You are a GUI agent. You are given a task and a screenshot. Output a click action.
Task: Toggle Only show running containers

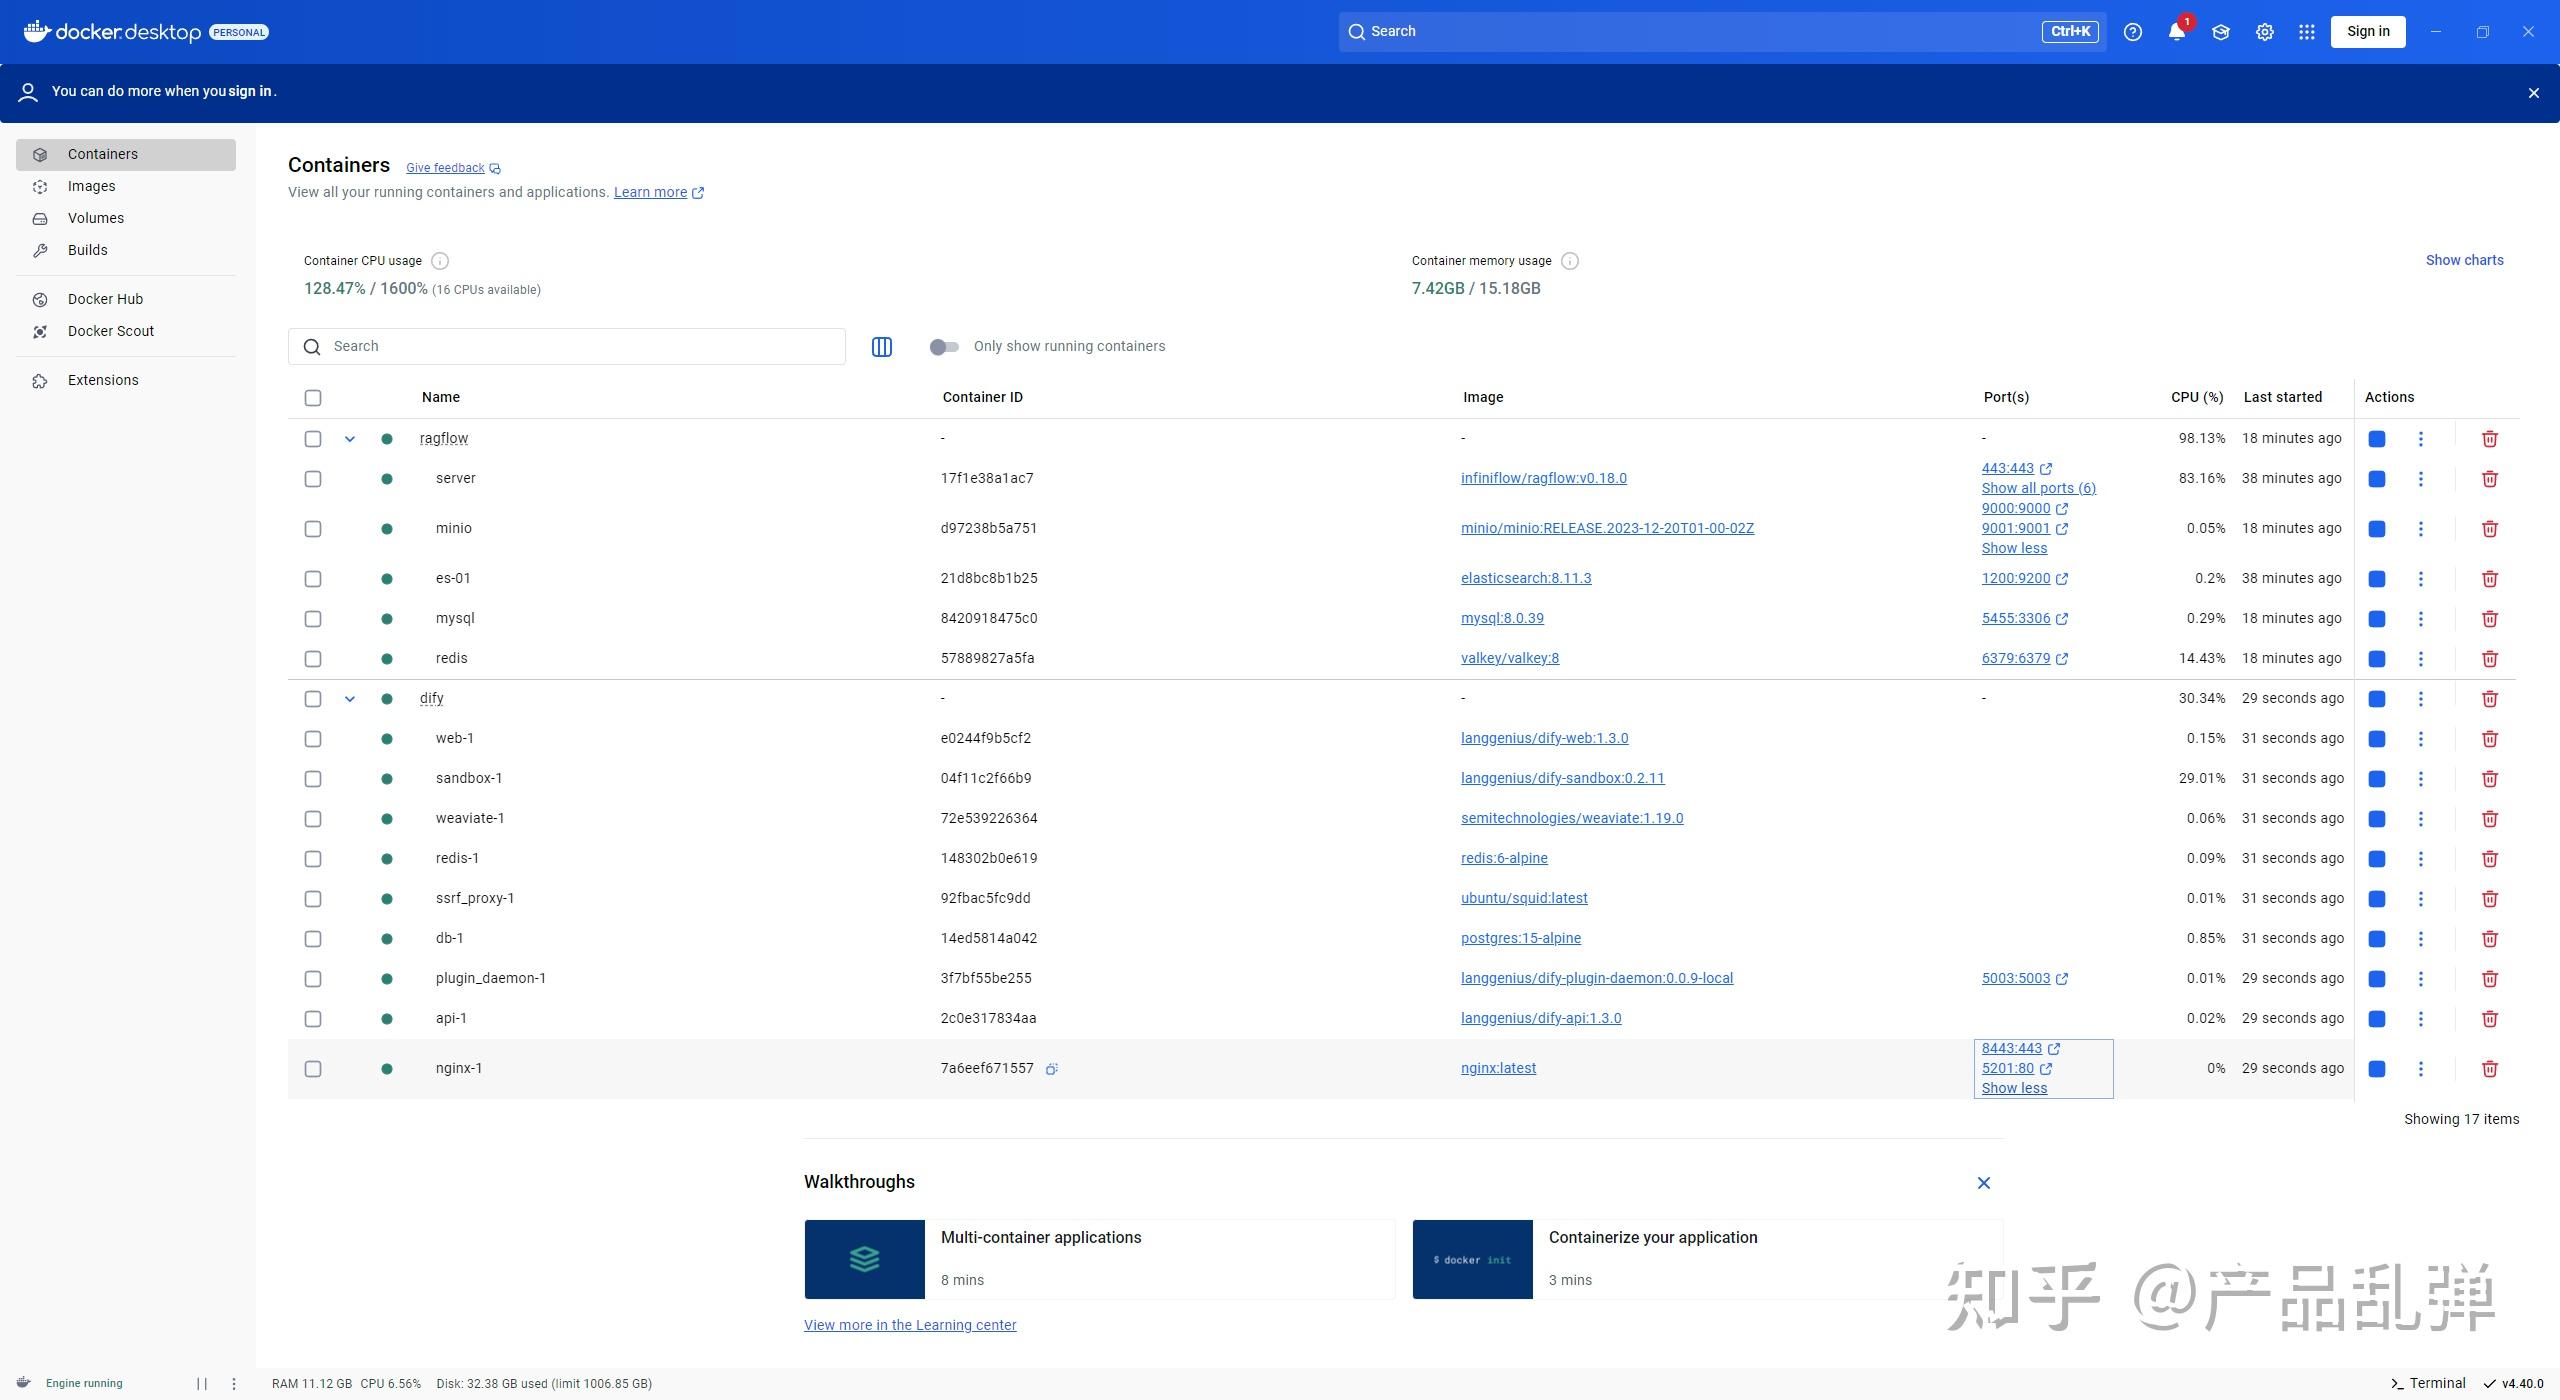pyautogui.click(x=944, y=347)
